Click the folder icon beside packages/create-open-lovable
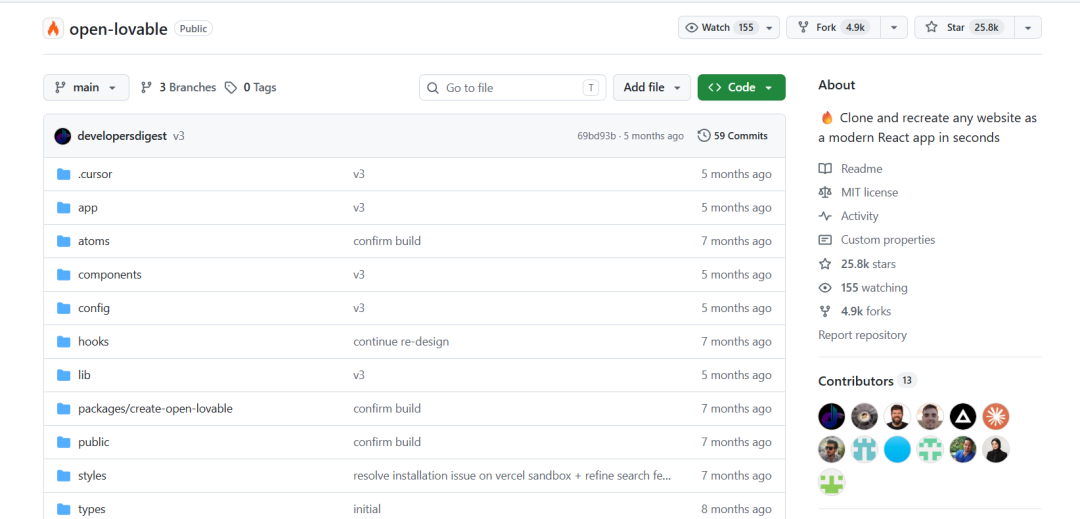The image size is (1080, 519). click(64, 408)
